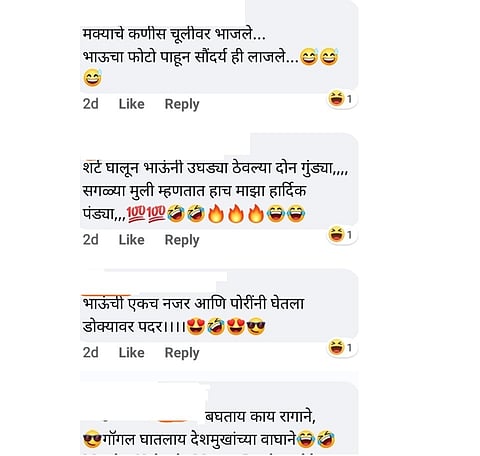480x456 pixels.
Task: Click sunglasses emoji before गॉगल text
Action: point(92,439)
